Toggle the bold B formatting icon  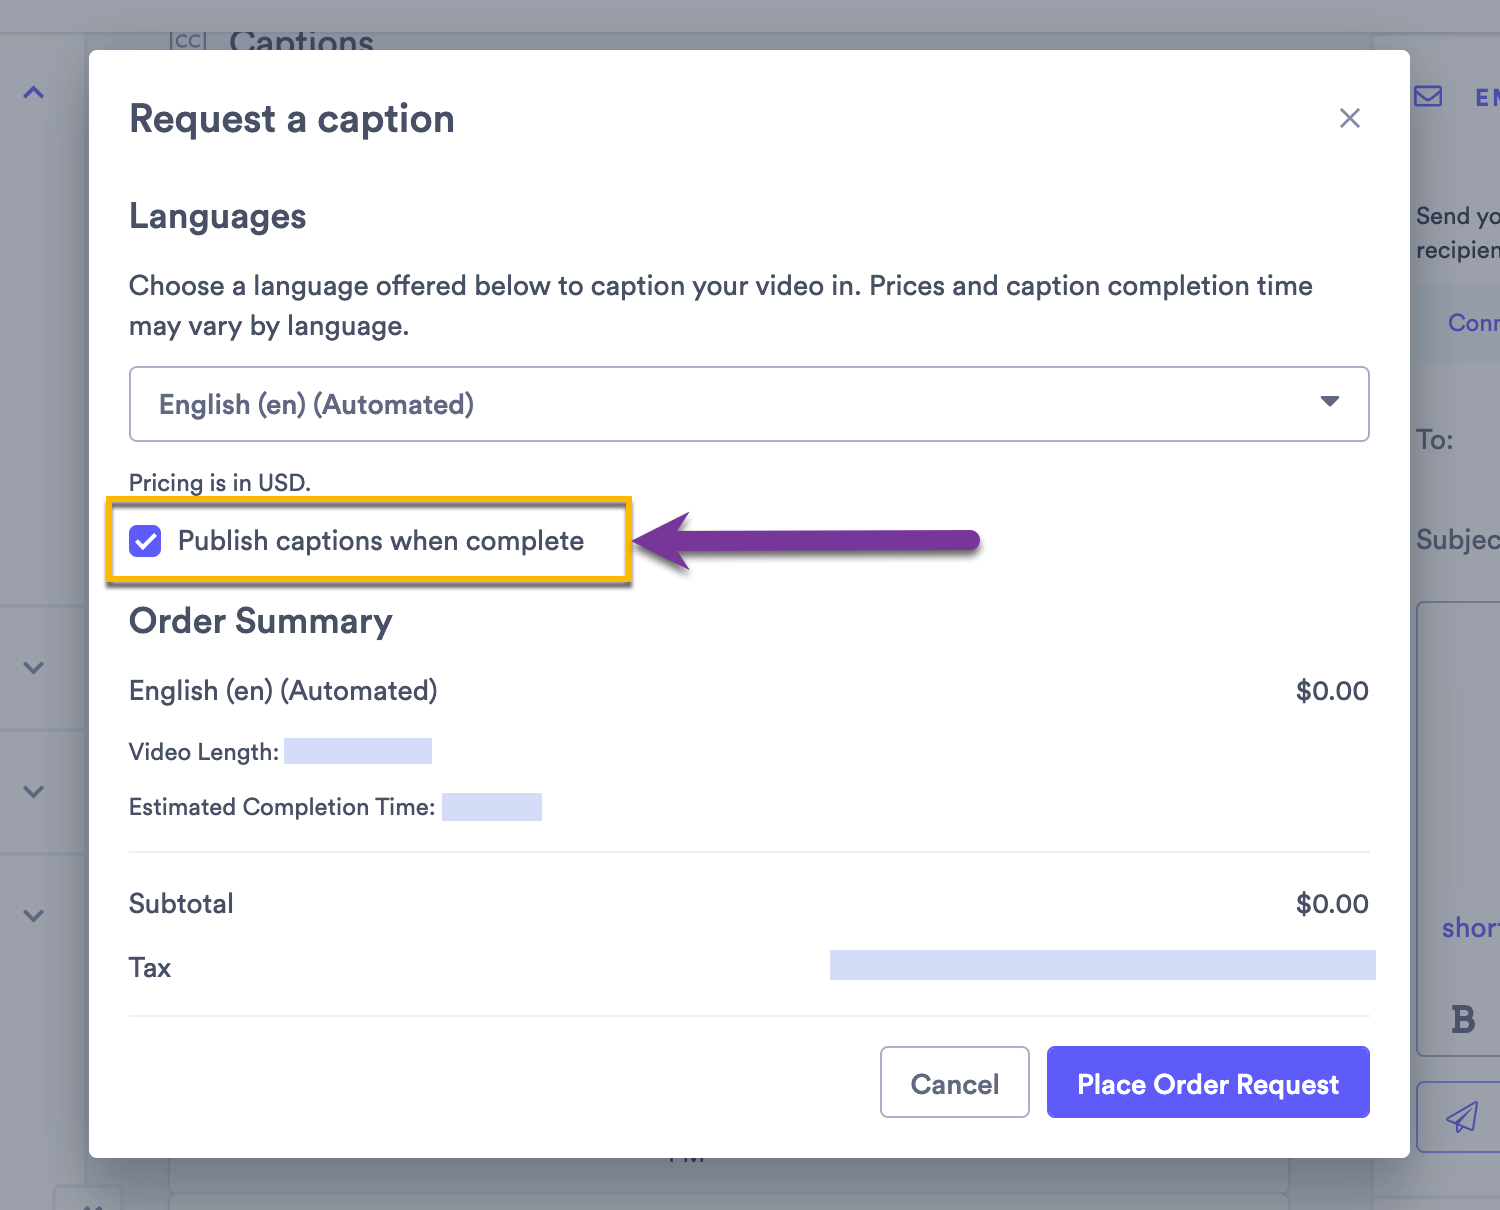click(x=1463, y=1019)
